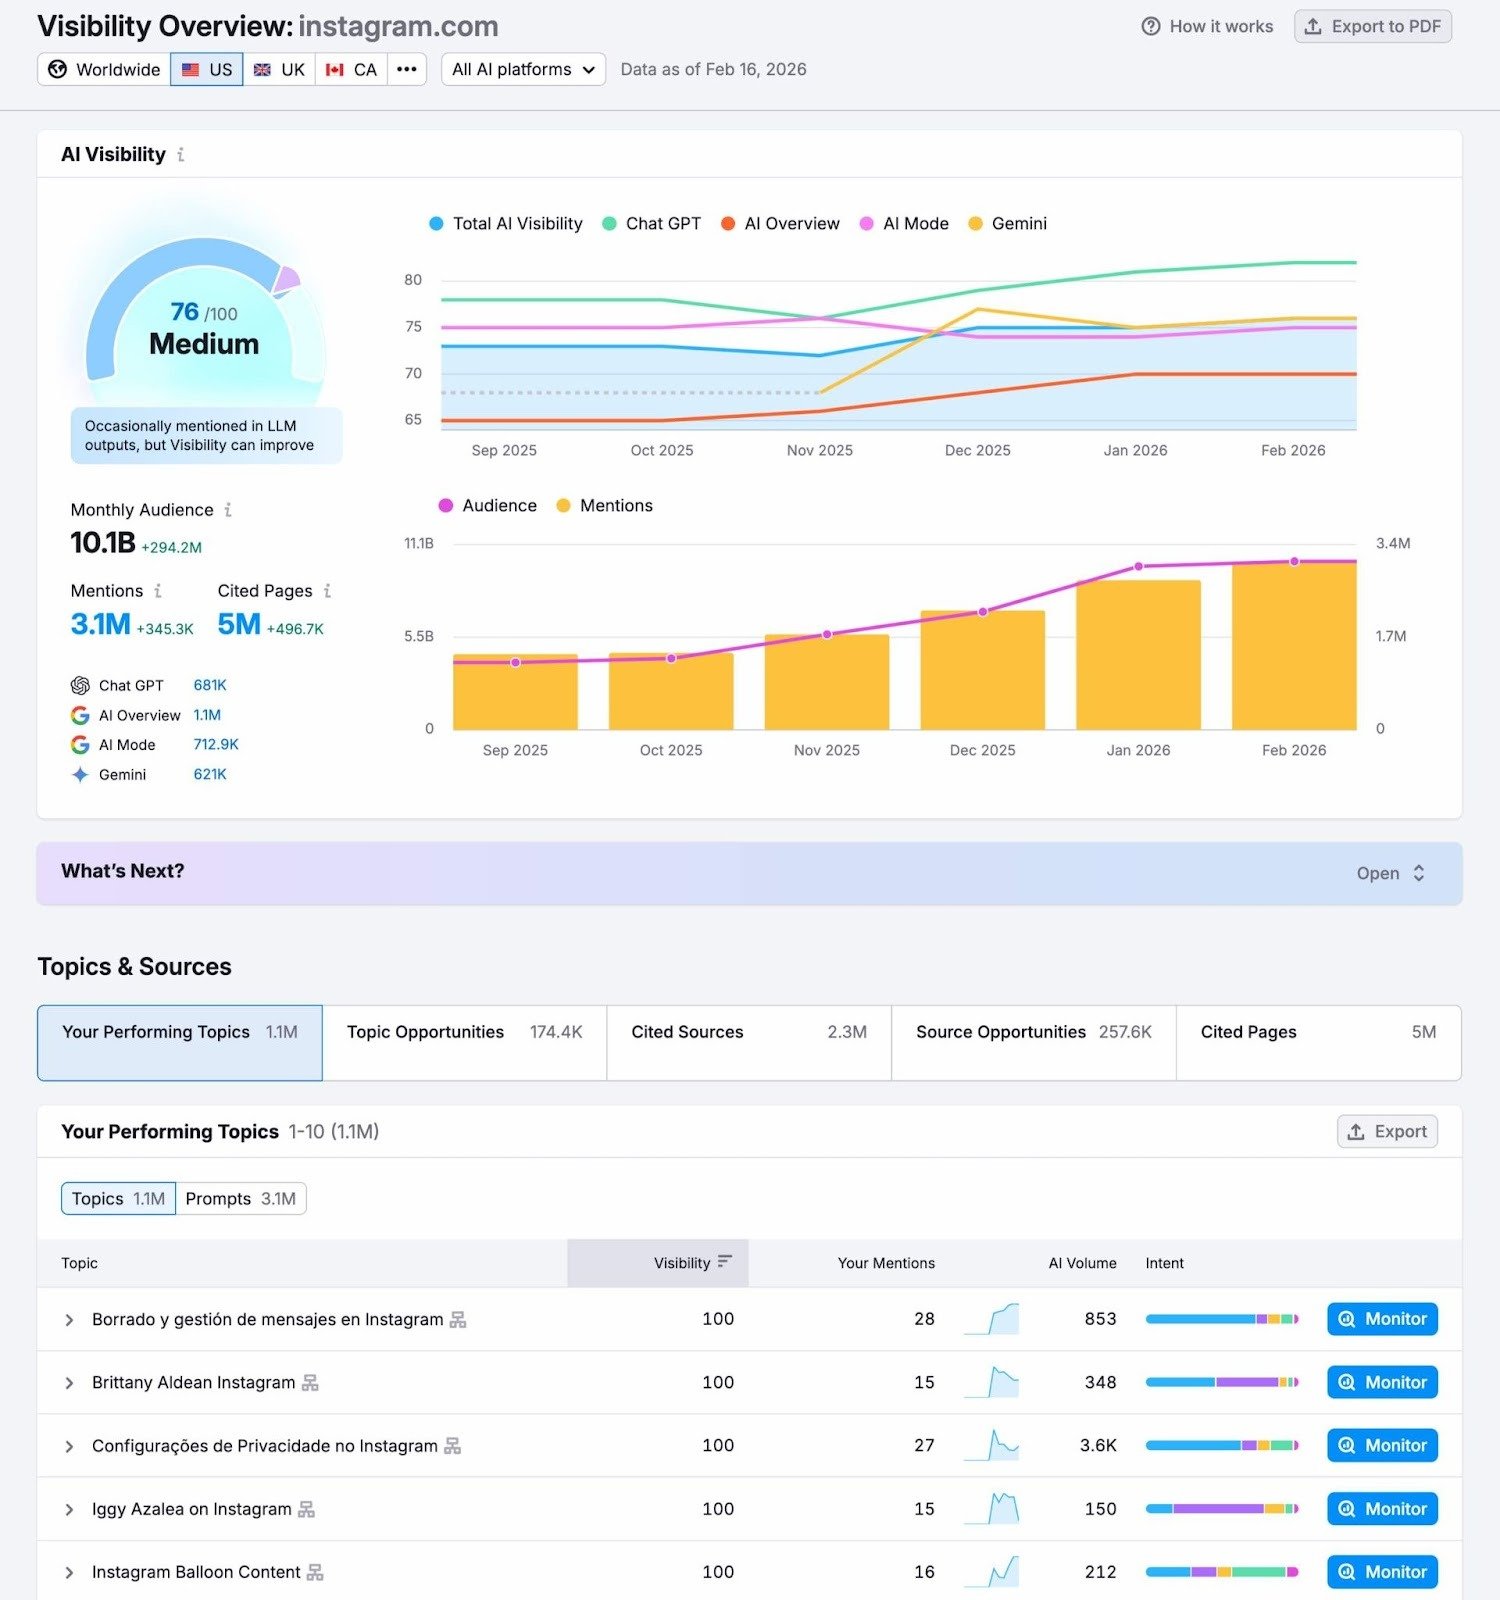Click the Gemini sparkle icon
This screenshot has height=1600, width=1500.
pyautogui.click(x=80, y=774)
